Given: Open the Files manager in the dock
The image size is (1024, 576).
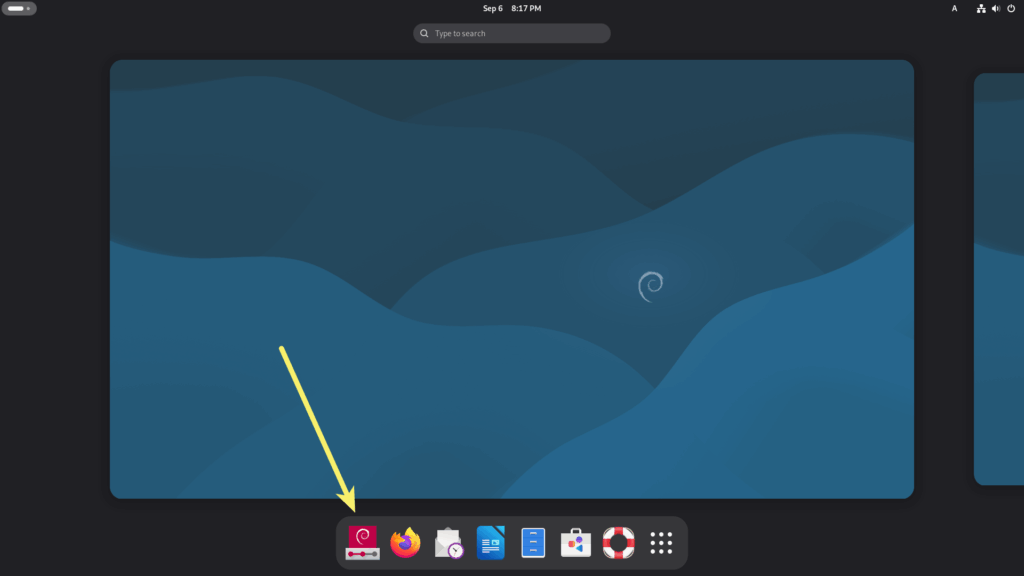Looking at the screenshot, I should [533, 543].
